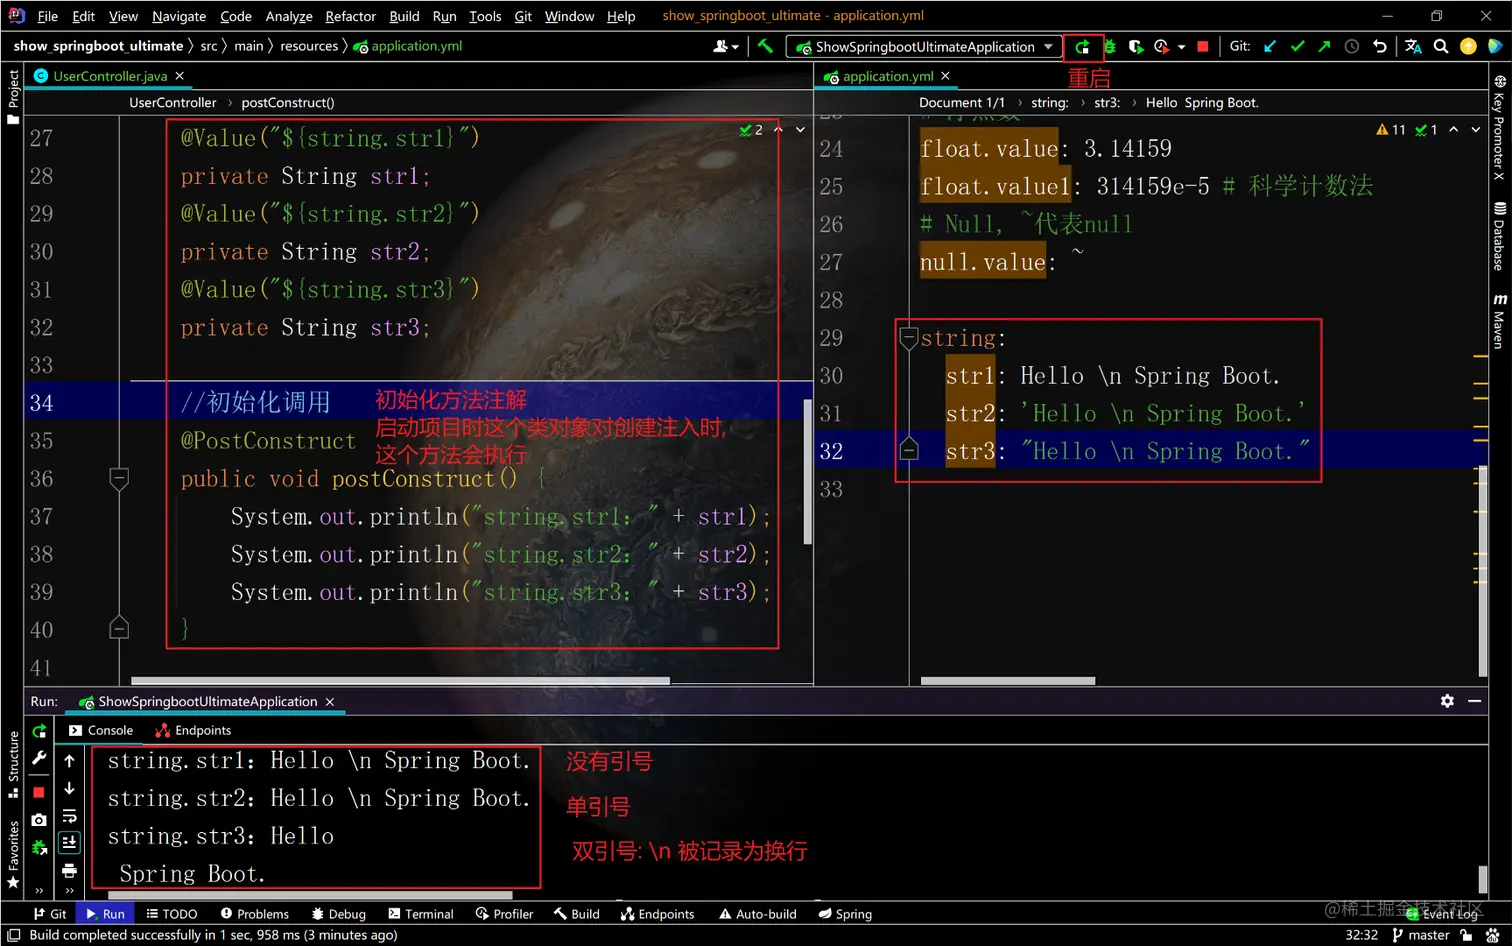
Task: Open Git Show History clock icon
Action: coord(1352,46)
